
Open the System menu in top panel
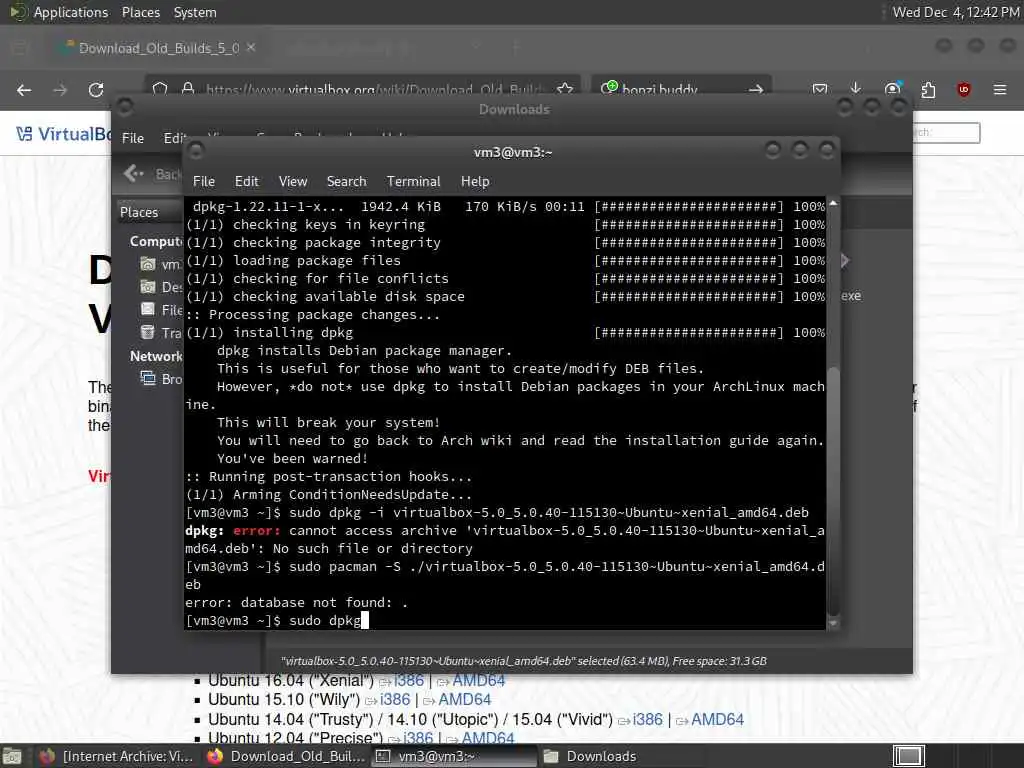coord(195,12)
